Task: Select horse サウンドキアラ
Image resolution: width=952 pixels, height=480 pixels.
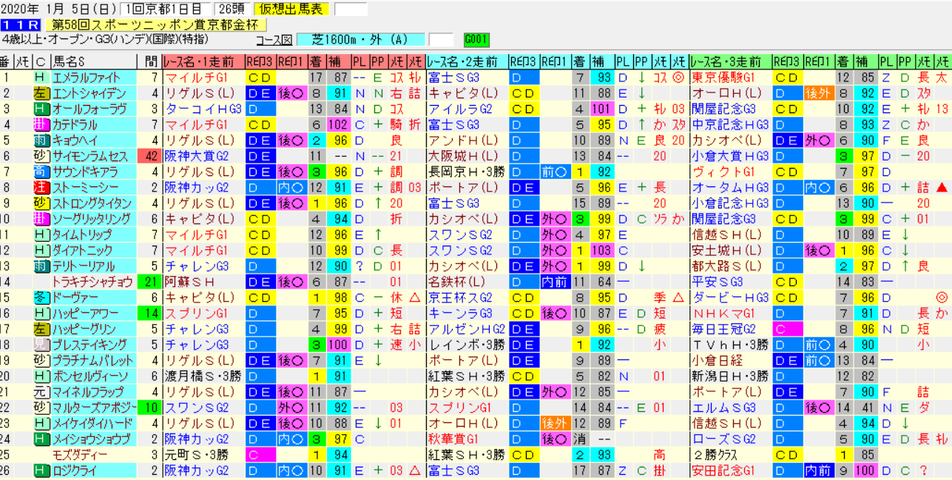Action: pyautogui.click(x=93, y=172)
